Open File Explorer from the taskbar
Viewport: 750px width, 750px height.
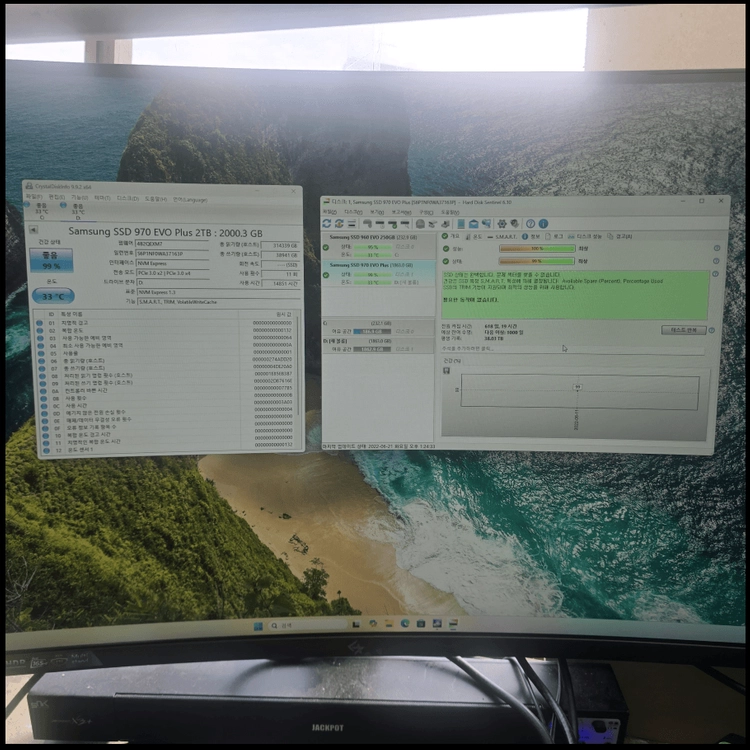(x=389, y=624)
